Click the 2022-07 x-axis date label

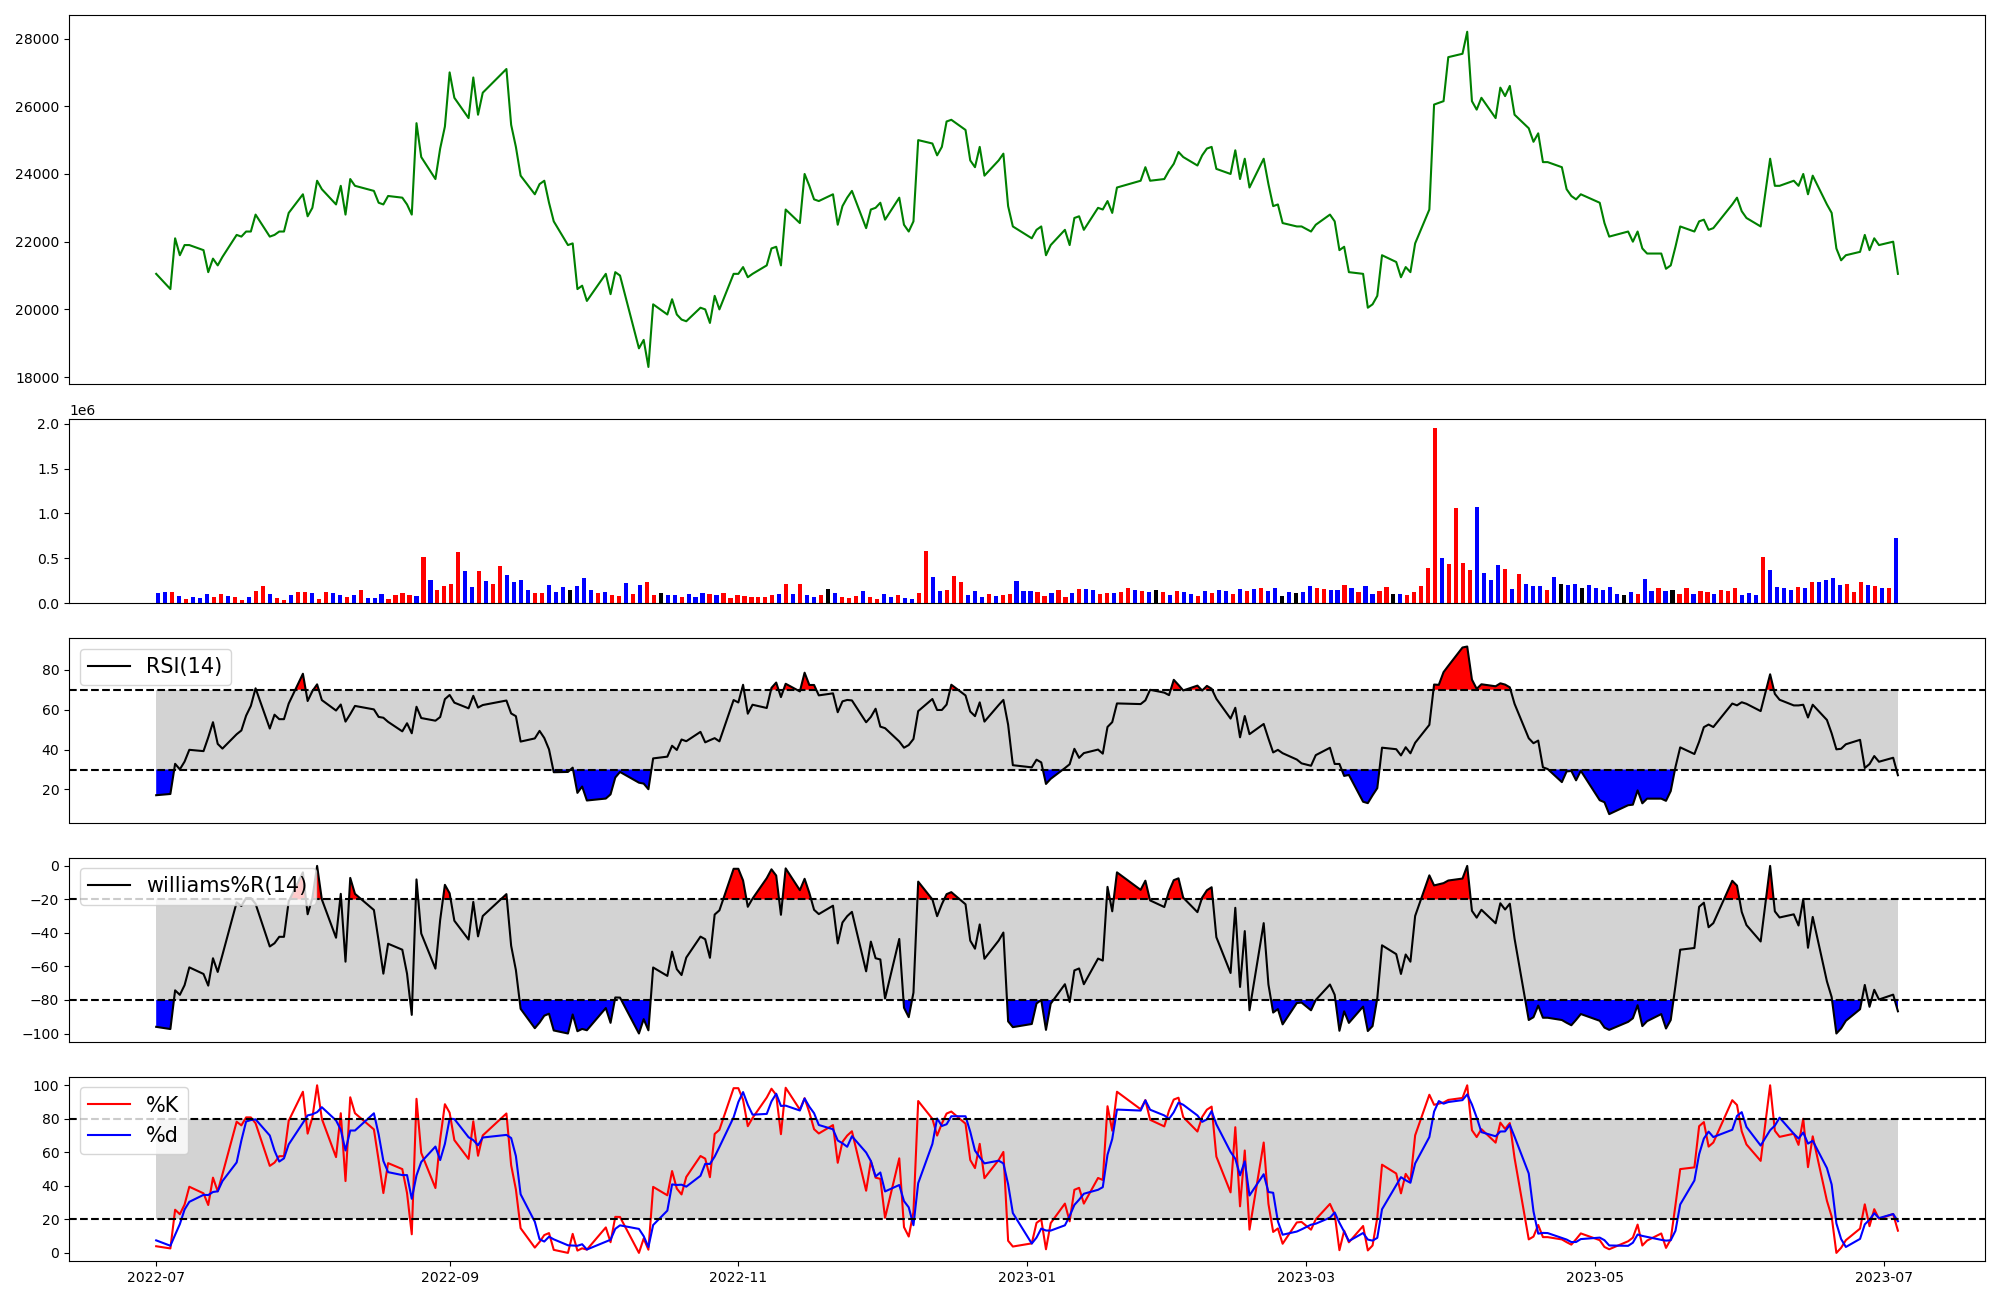coord(157,1277)
